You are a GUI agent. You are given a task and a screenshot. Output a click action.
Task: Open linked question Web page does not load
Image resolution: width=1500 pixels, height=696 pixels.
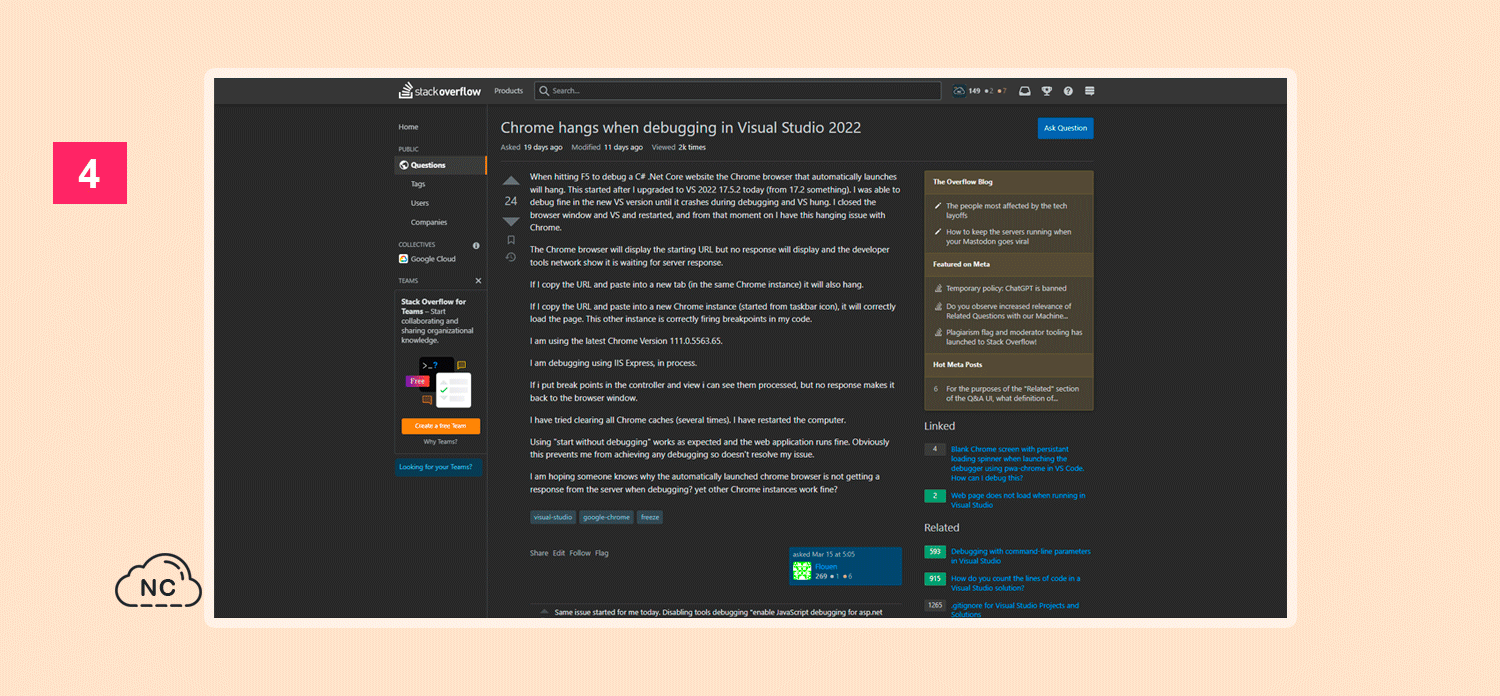1018,500
